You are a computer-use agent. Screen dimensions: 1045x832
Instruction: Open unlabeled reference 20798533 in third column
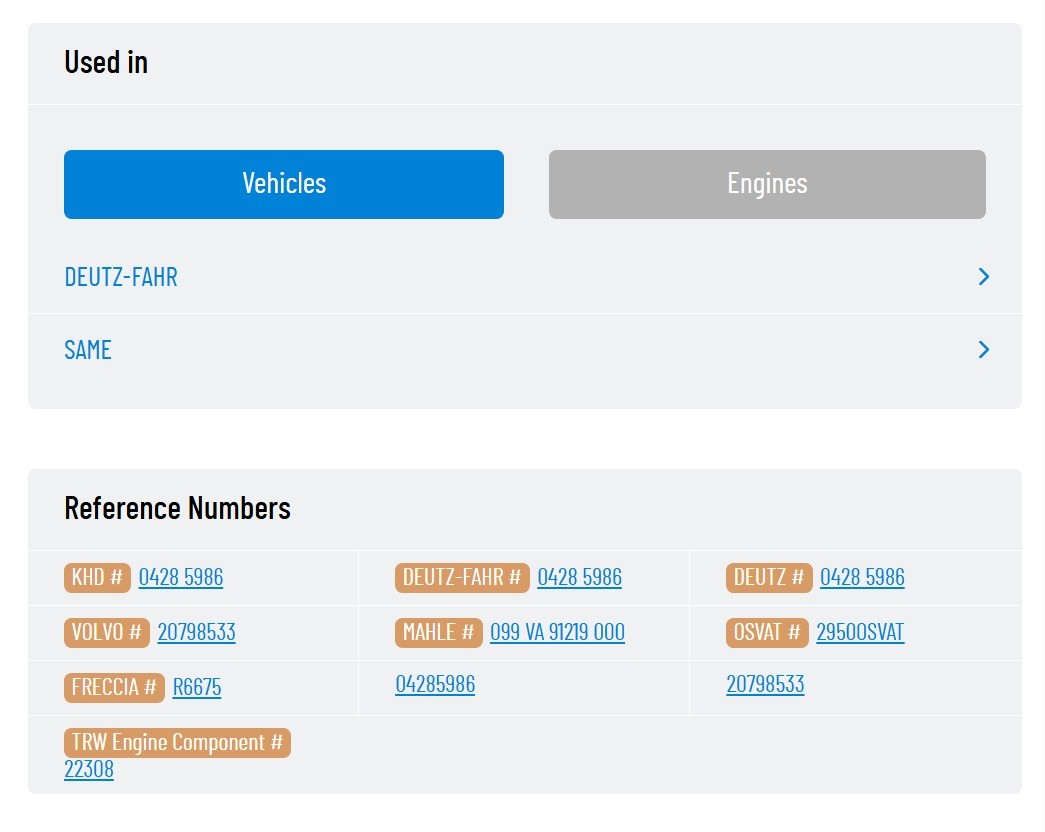(x=765, y=684)
